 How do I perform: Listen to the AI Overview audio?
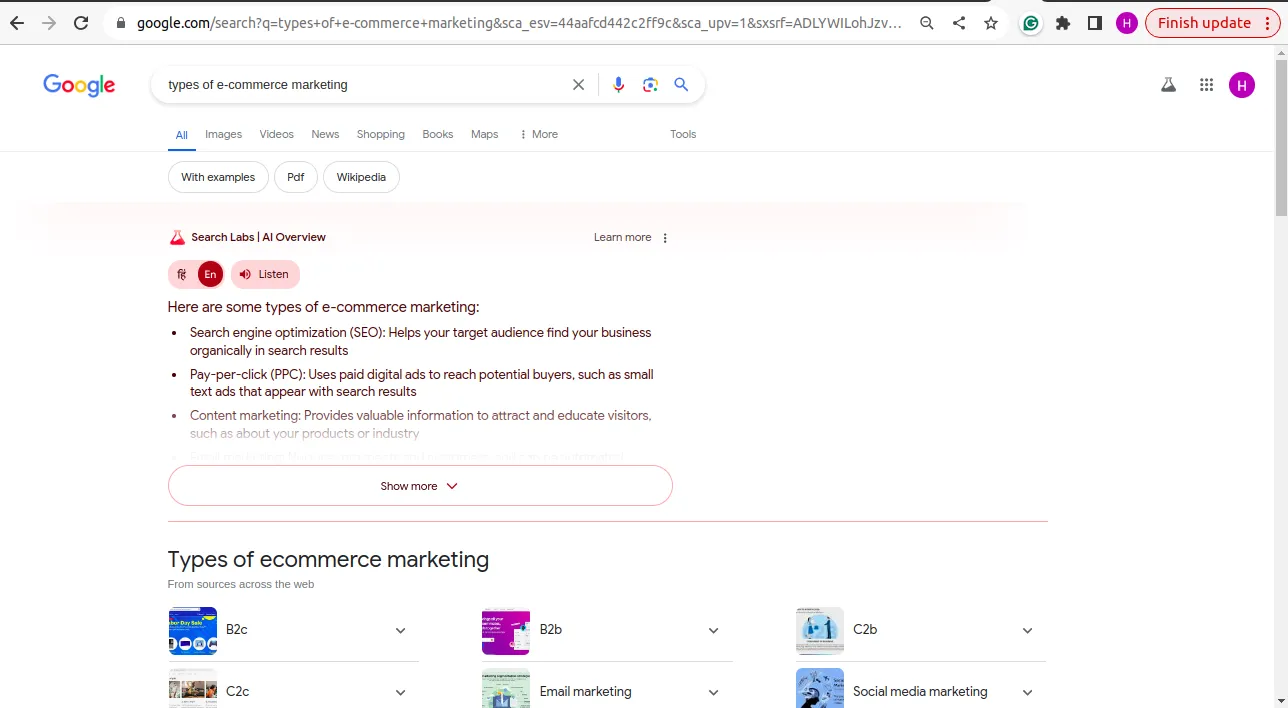(x=265, y=274)
